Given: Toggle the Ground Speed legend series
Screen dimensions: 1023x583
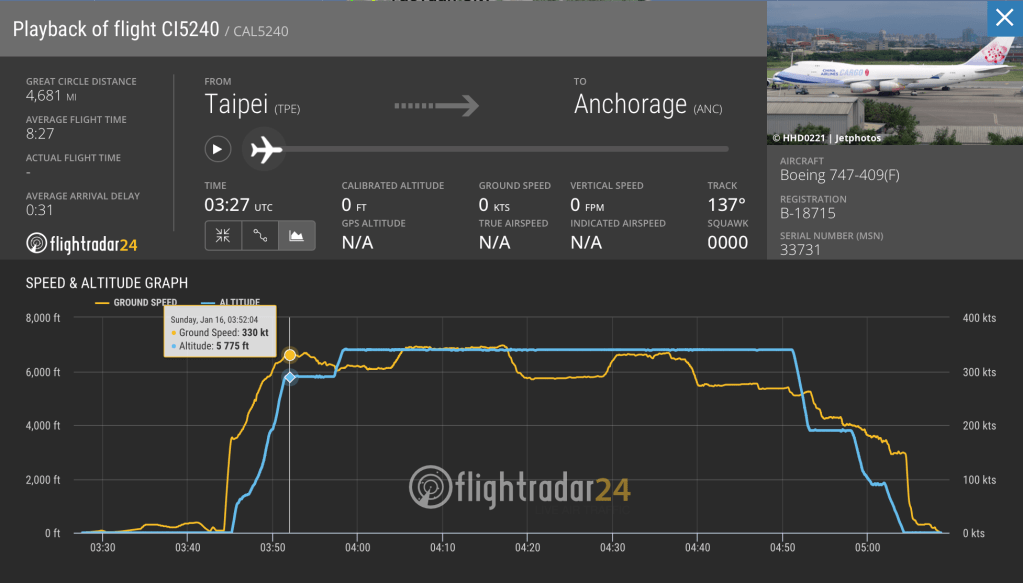Looking at the screenshot, I should [x=137, y=302].
